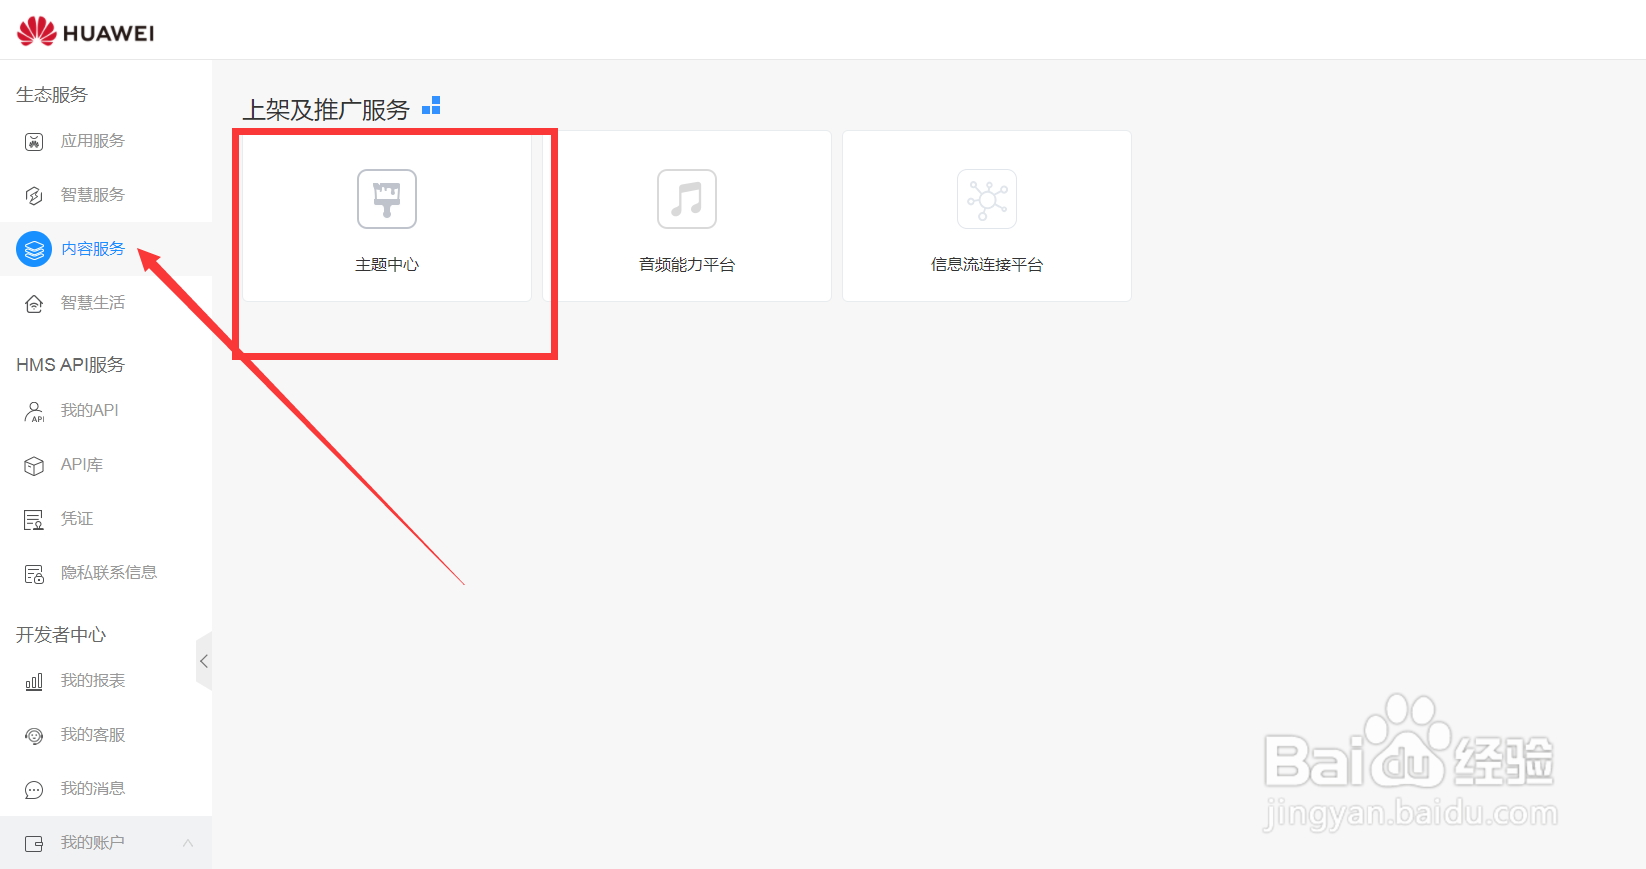The width and height of the screenshot is (1646, 869).
Task: Open 隐私联系信息 entry
Action: point(109,573)
